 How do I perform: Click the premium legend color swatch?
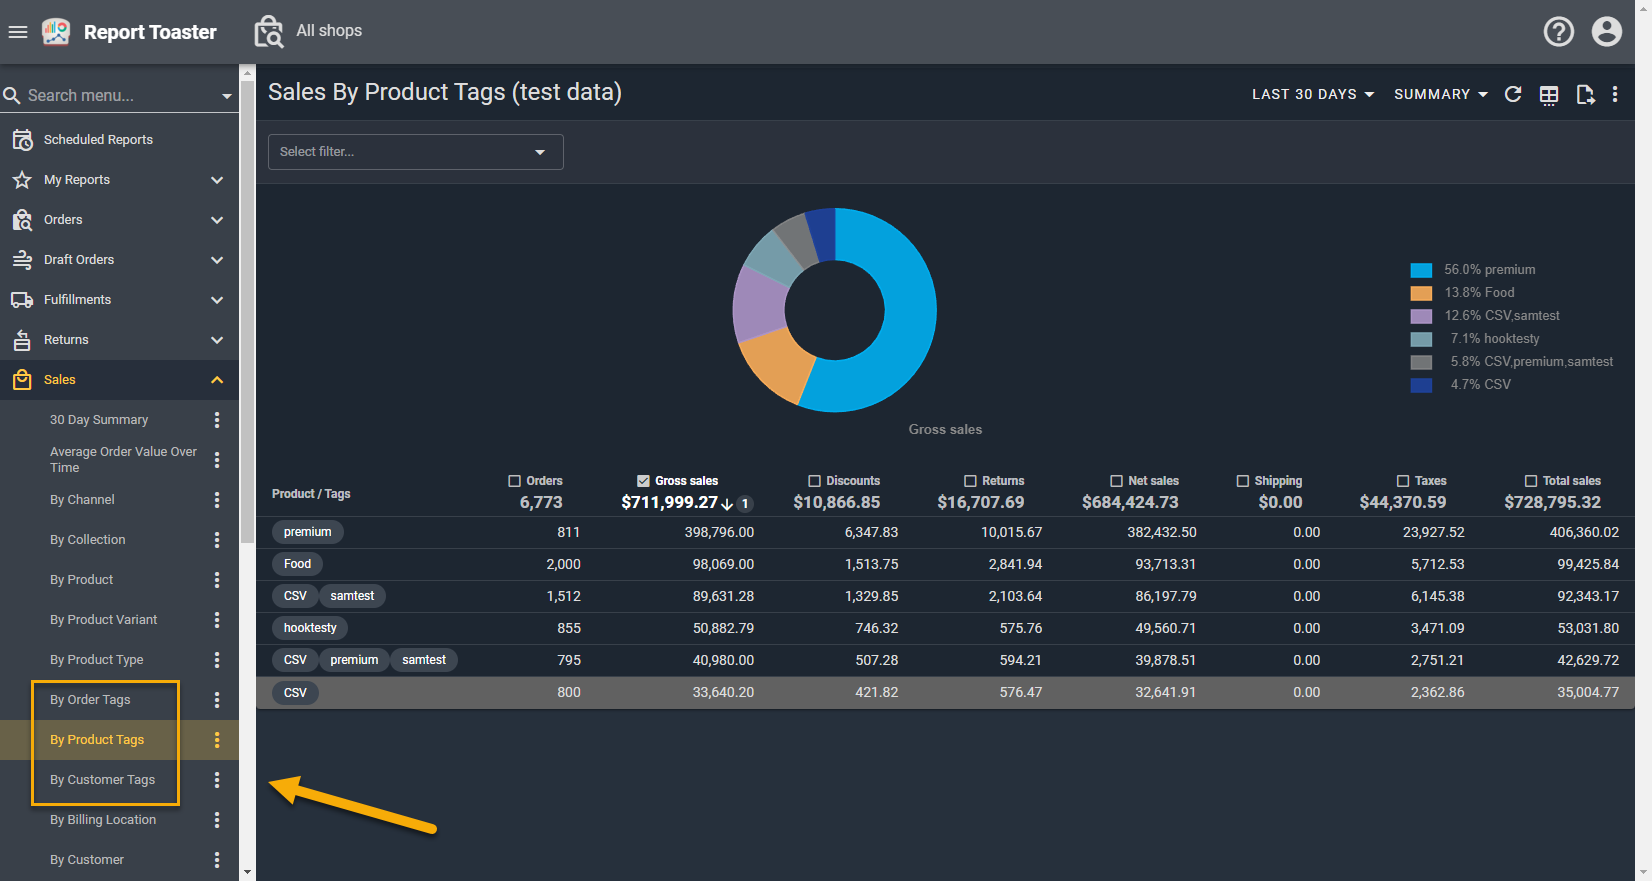coord(1421,270)
